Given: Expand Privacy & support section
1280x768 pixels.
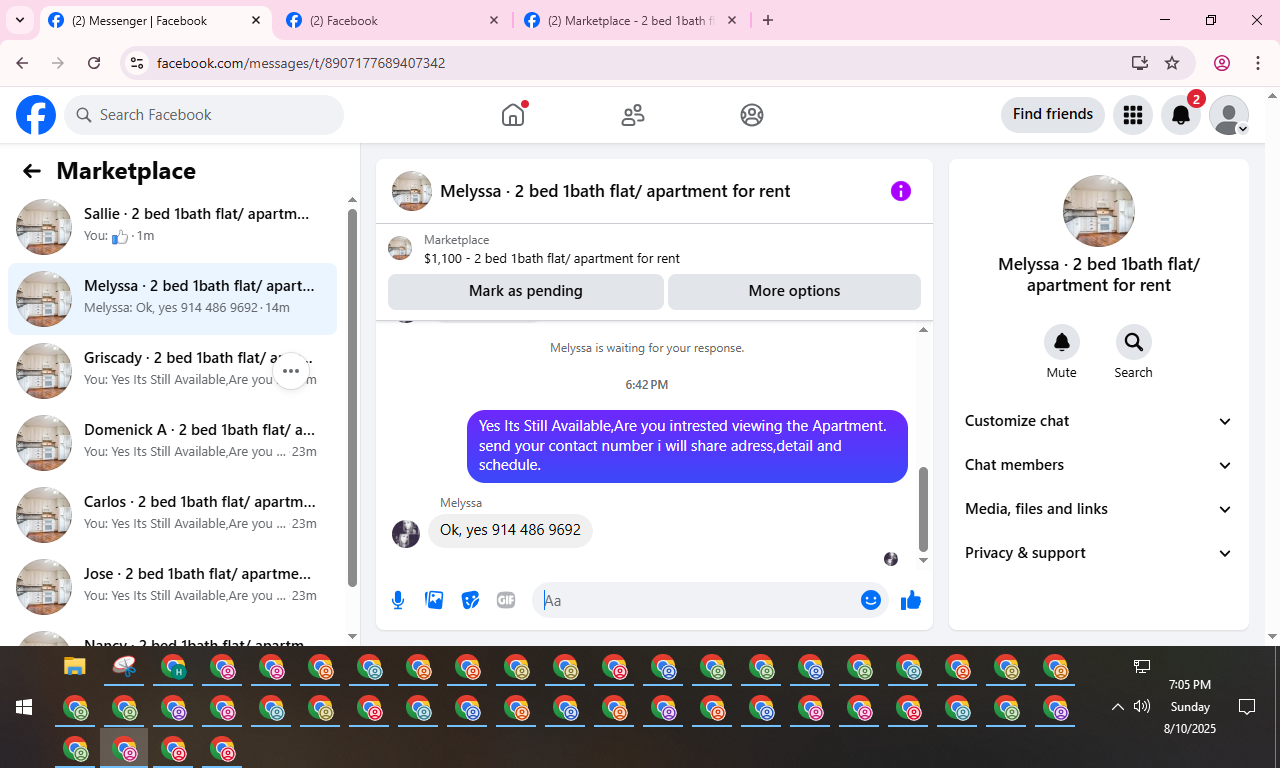Looking at the screenshot, I should 1099,553.
